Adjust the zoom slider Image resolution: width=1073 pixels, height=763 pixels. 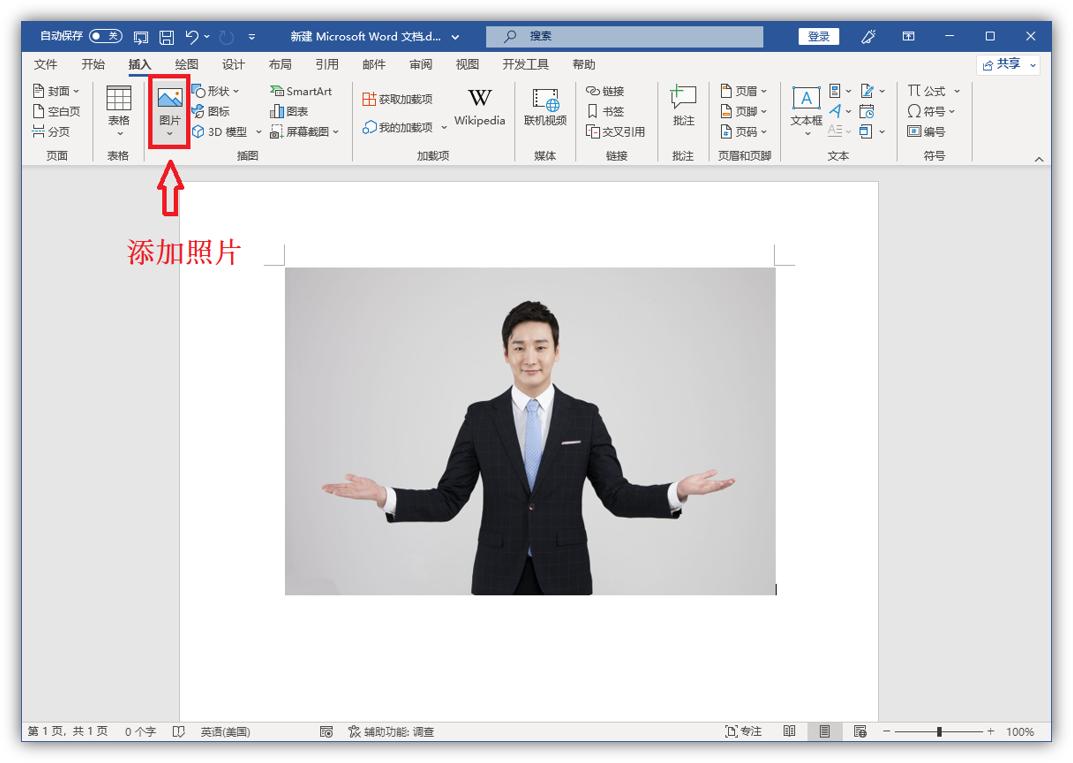940,731
